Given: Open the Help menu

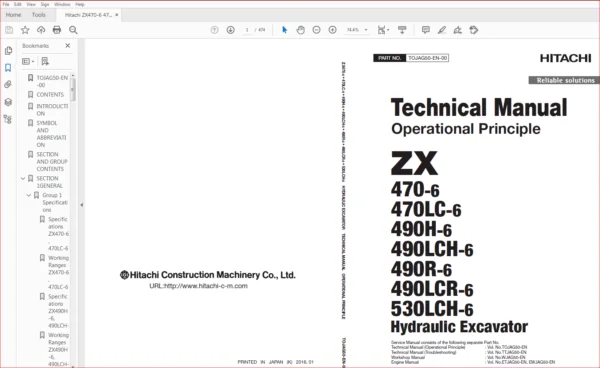Looking at the screenshot, I should click(80, 4).
